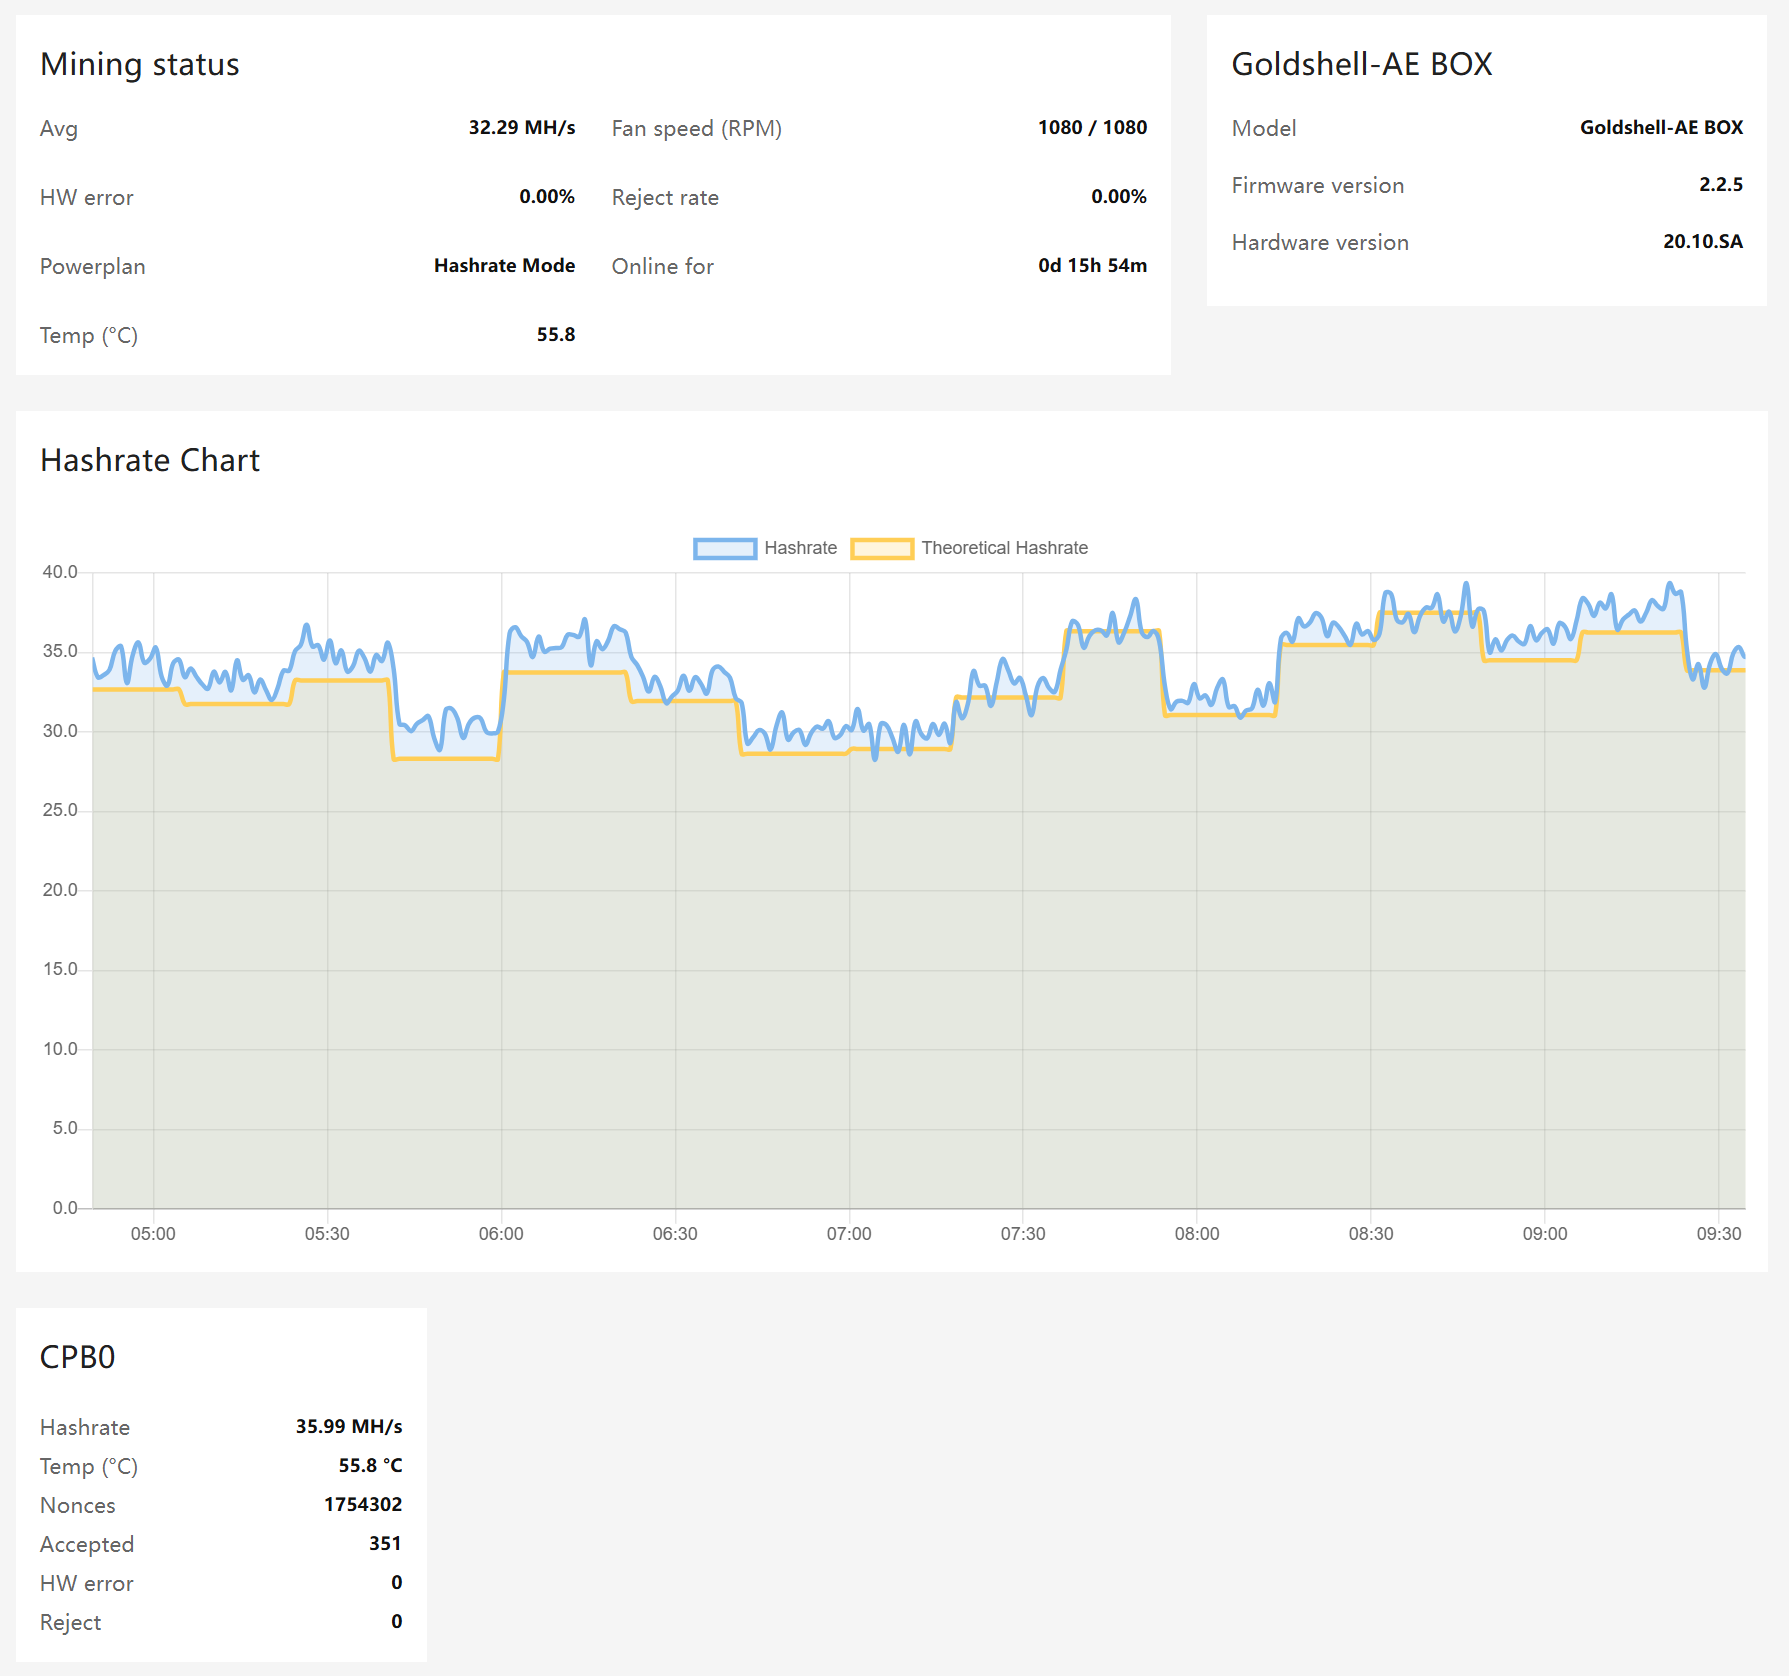Click the 'Hashrate' legend label text
The width and height of the screenshot is (1789, 1676).
click(x=800, y=548)
